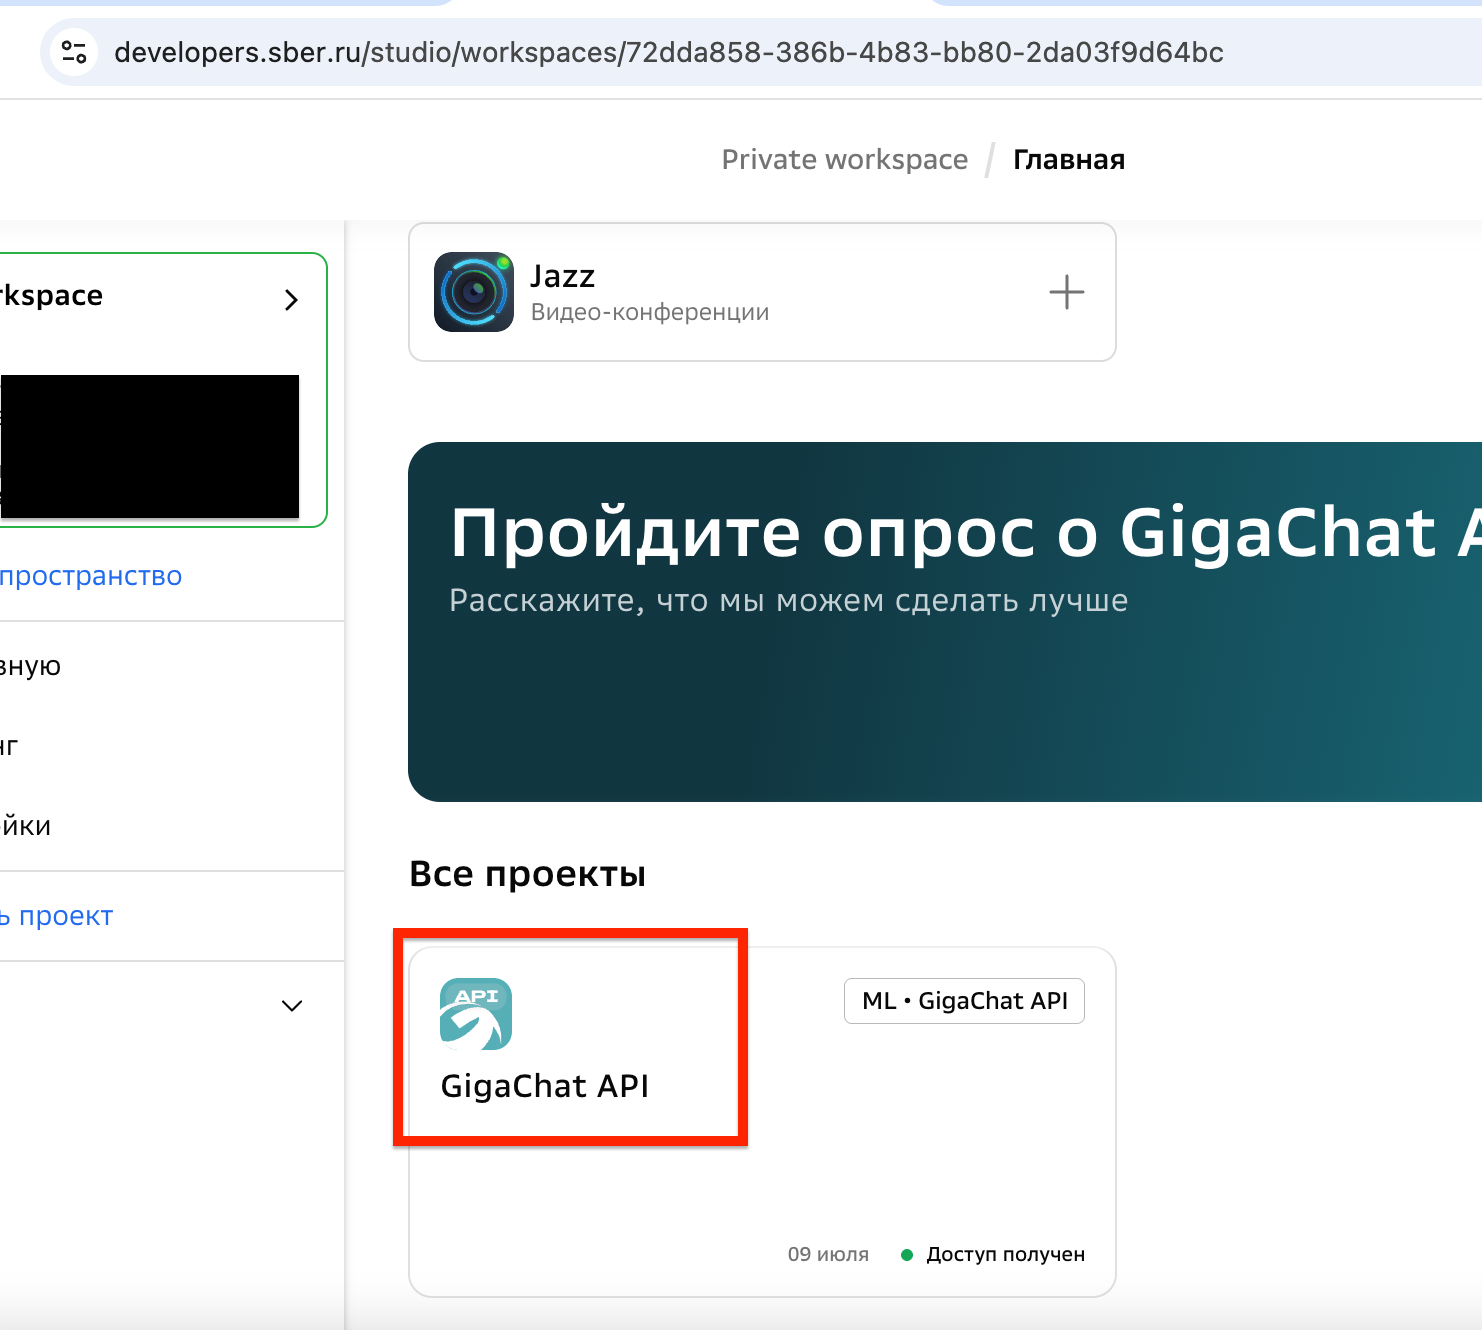Click the 09 июля date text
1482x1330 pixels.
pyautogui.click(x=828, y=1254)
